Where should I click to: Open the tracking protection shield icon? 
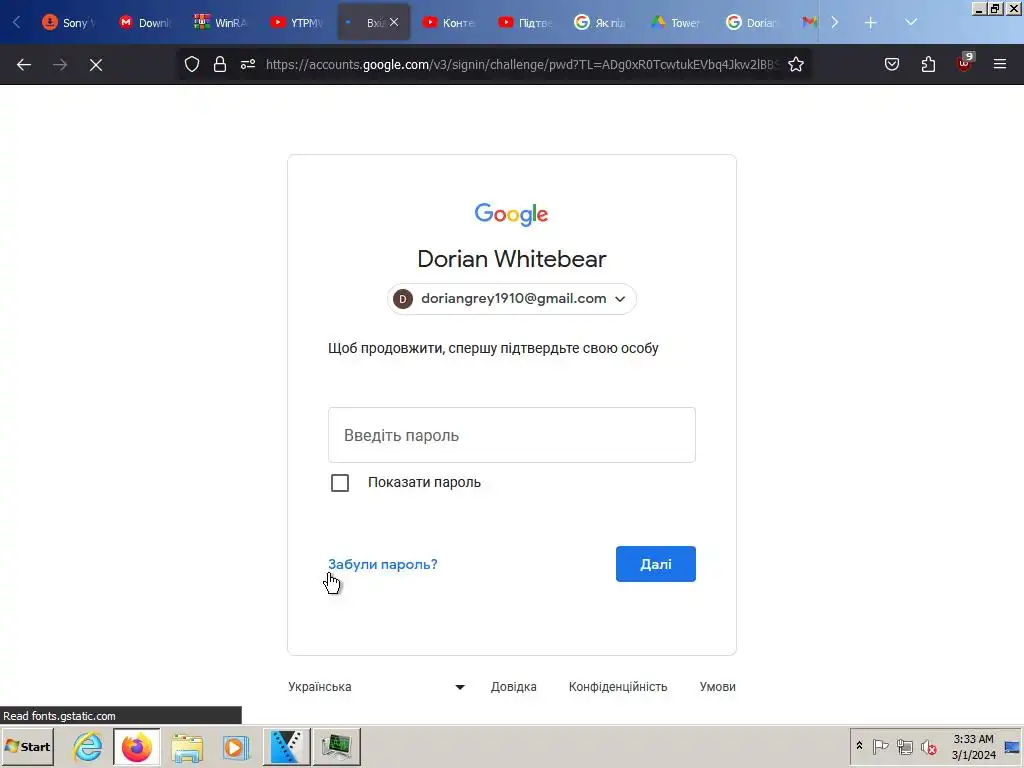(x=191, y=64)
